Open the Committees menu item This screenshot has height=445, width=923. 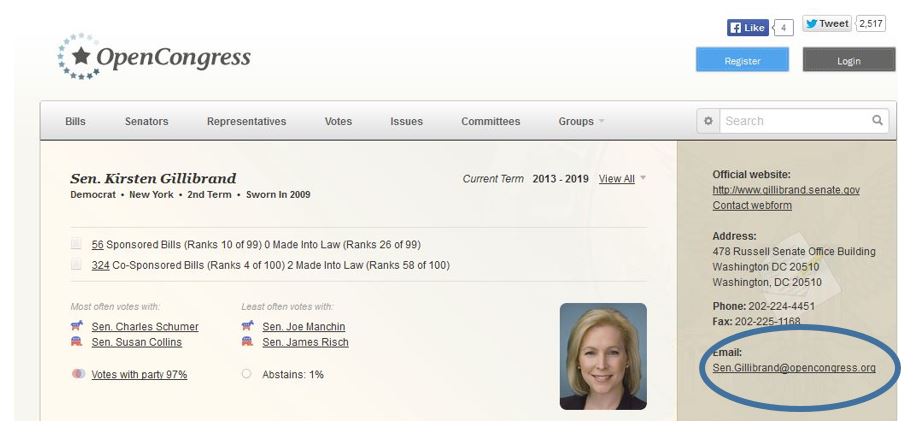491,121
